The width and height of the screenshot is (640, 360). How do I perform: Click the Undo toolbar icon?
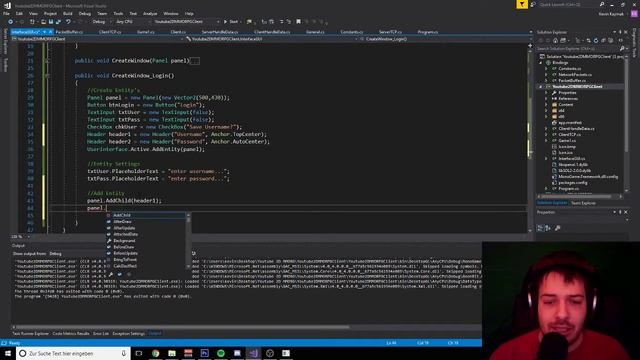[68, 22]
